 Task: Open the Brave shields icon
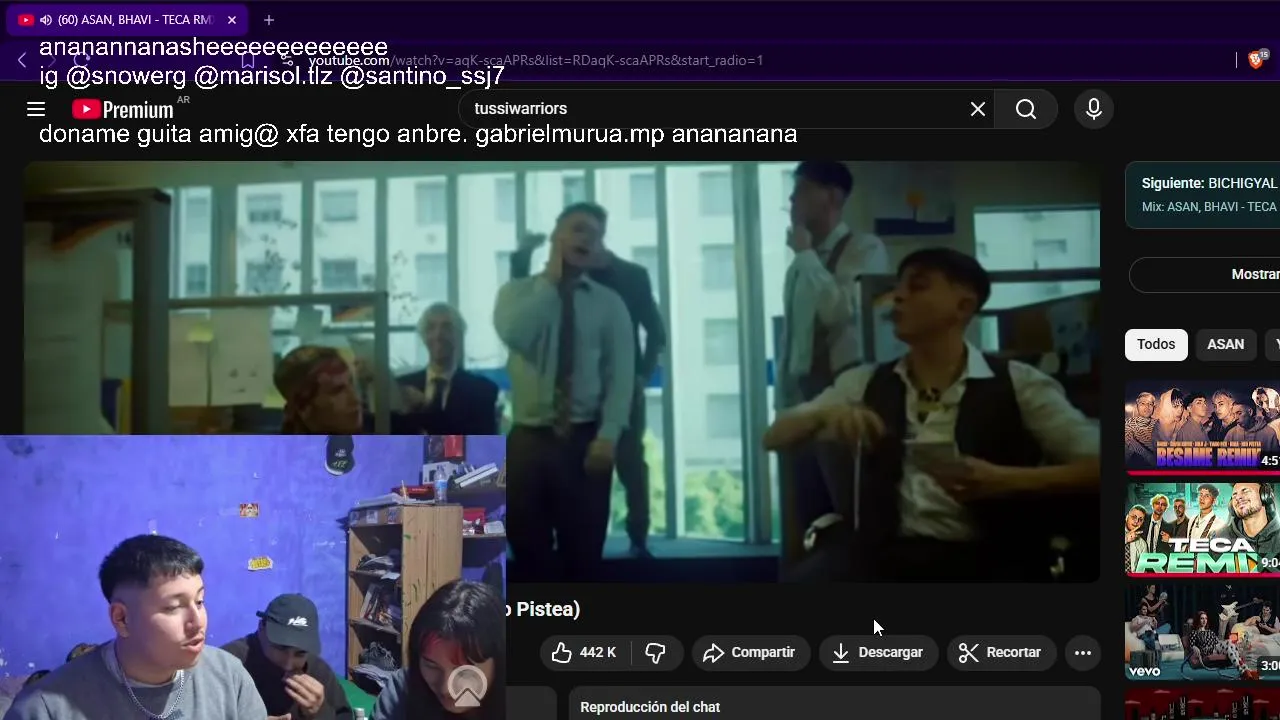(x=1256, y=60)
